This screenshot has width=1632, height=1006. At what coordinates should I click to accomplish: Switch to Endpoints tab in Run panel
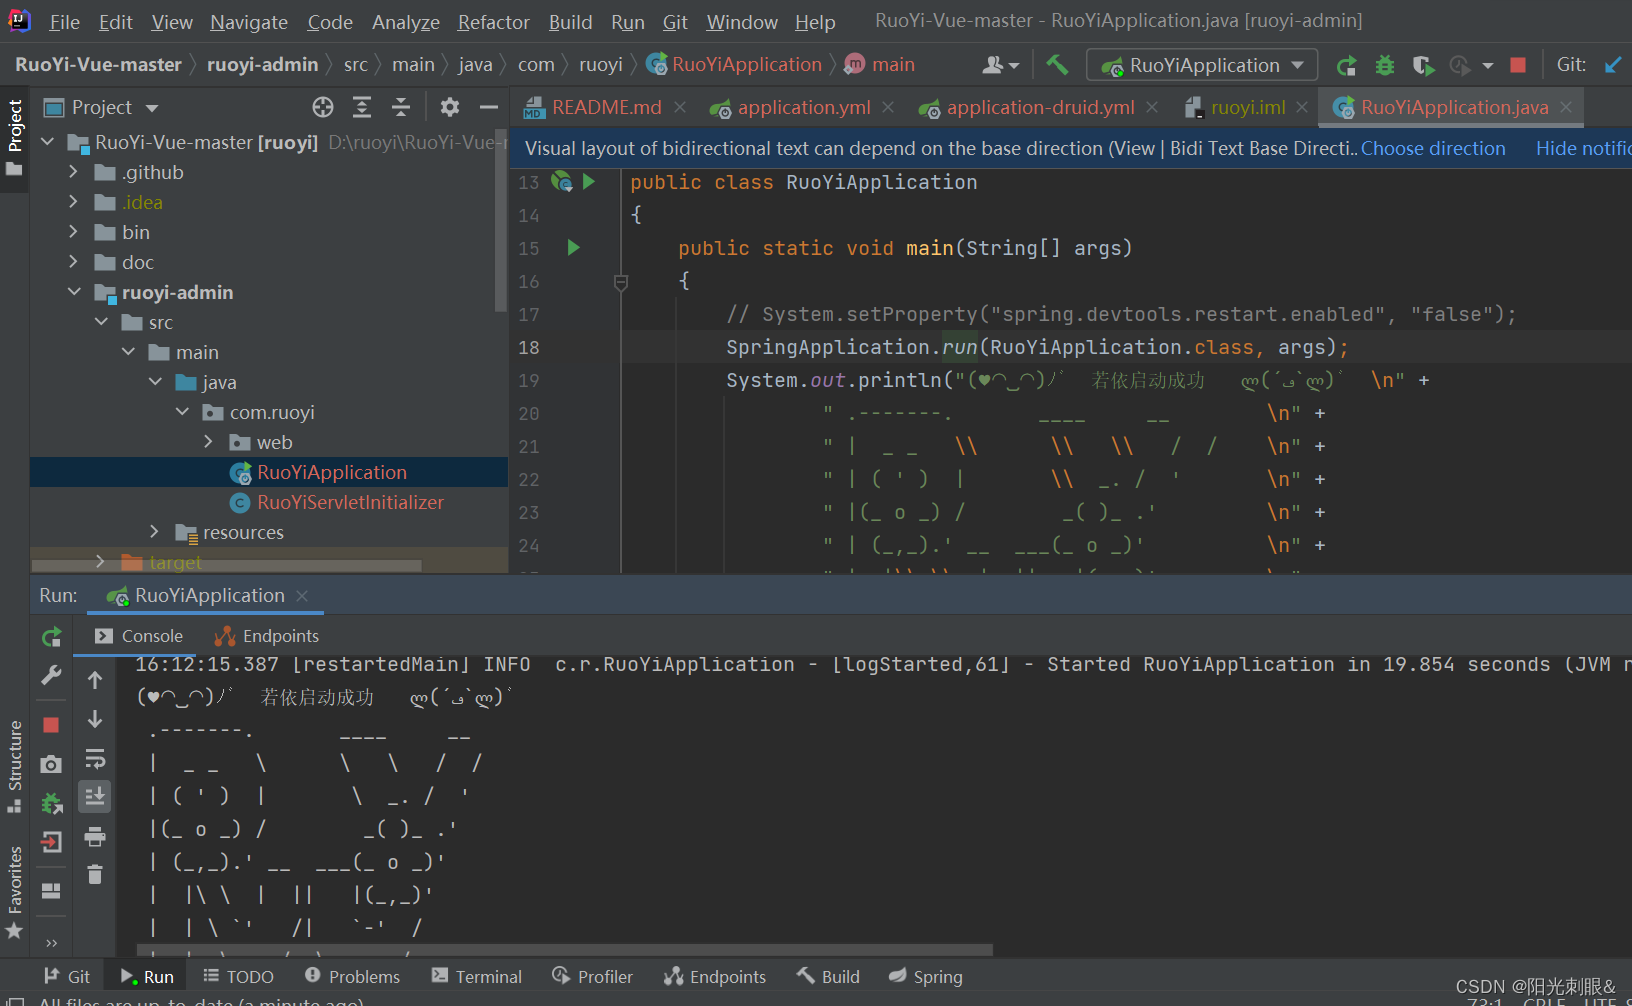(267, 636)
